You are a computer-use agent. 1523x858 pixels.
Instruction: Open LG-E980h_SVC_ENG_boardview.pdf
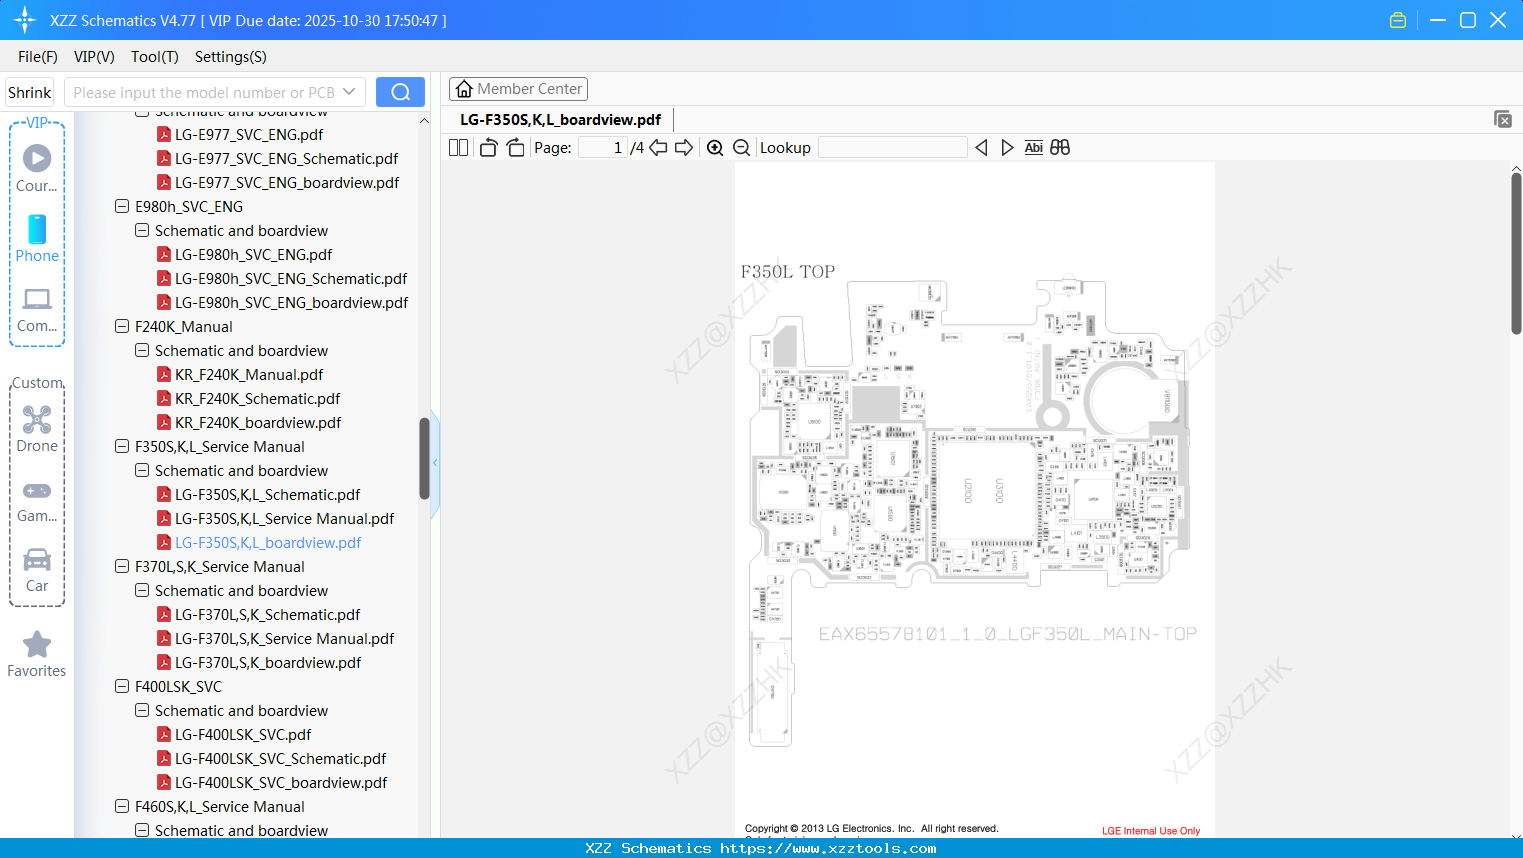tap(291, 302)
